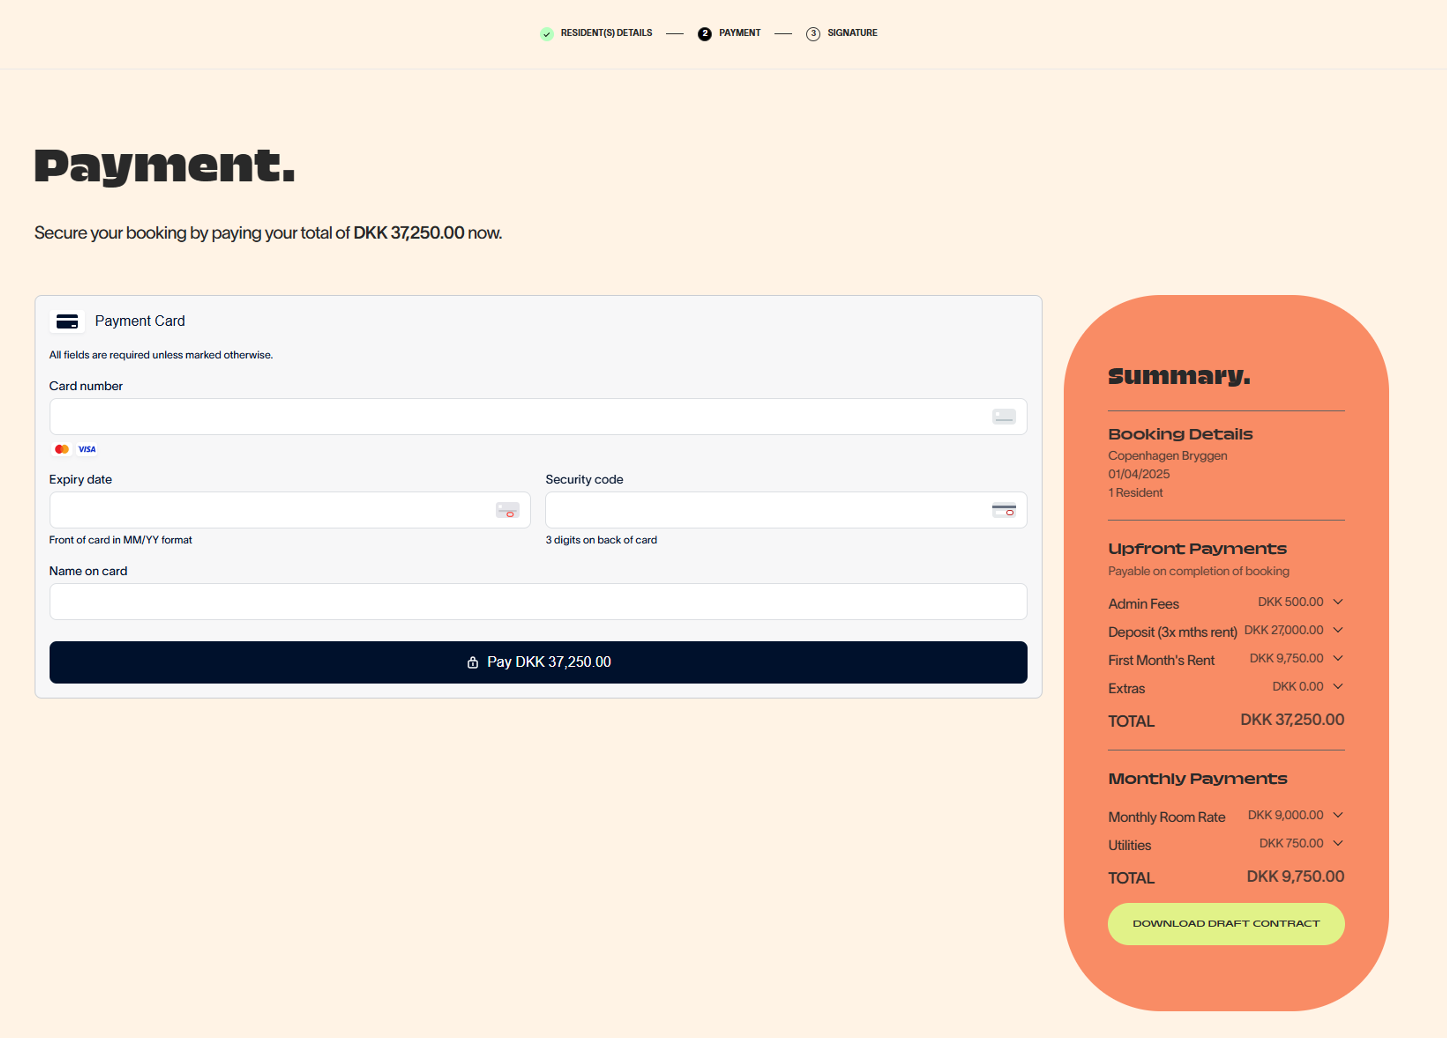The height and width of the screenshot is (1038, 1447).
Task: Click the expiry date card icon
Action: [x=507, y=510]
